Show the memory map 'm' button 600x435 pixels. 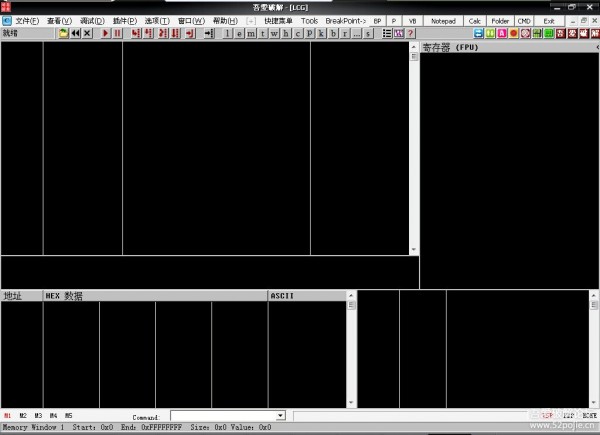click(x=250, y=33)
